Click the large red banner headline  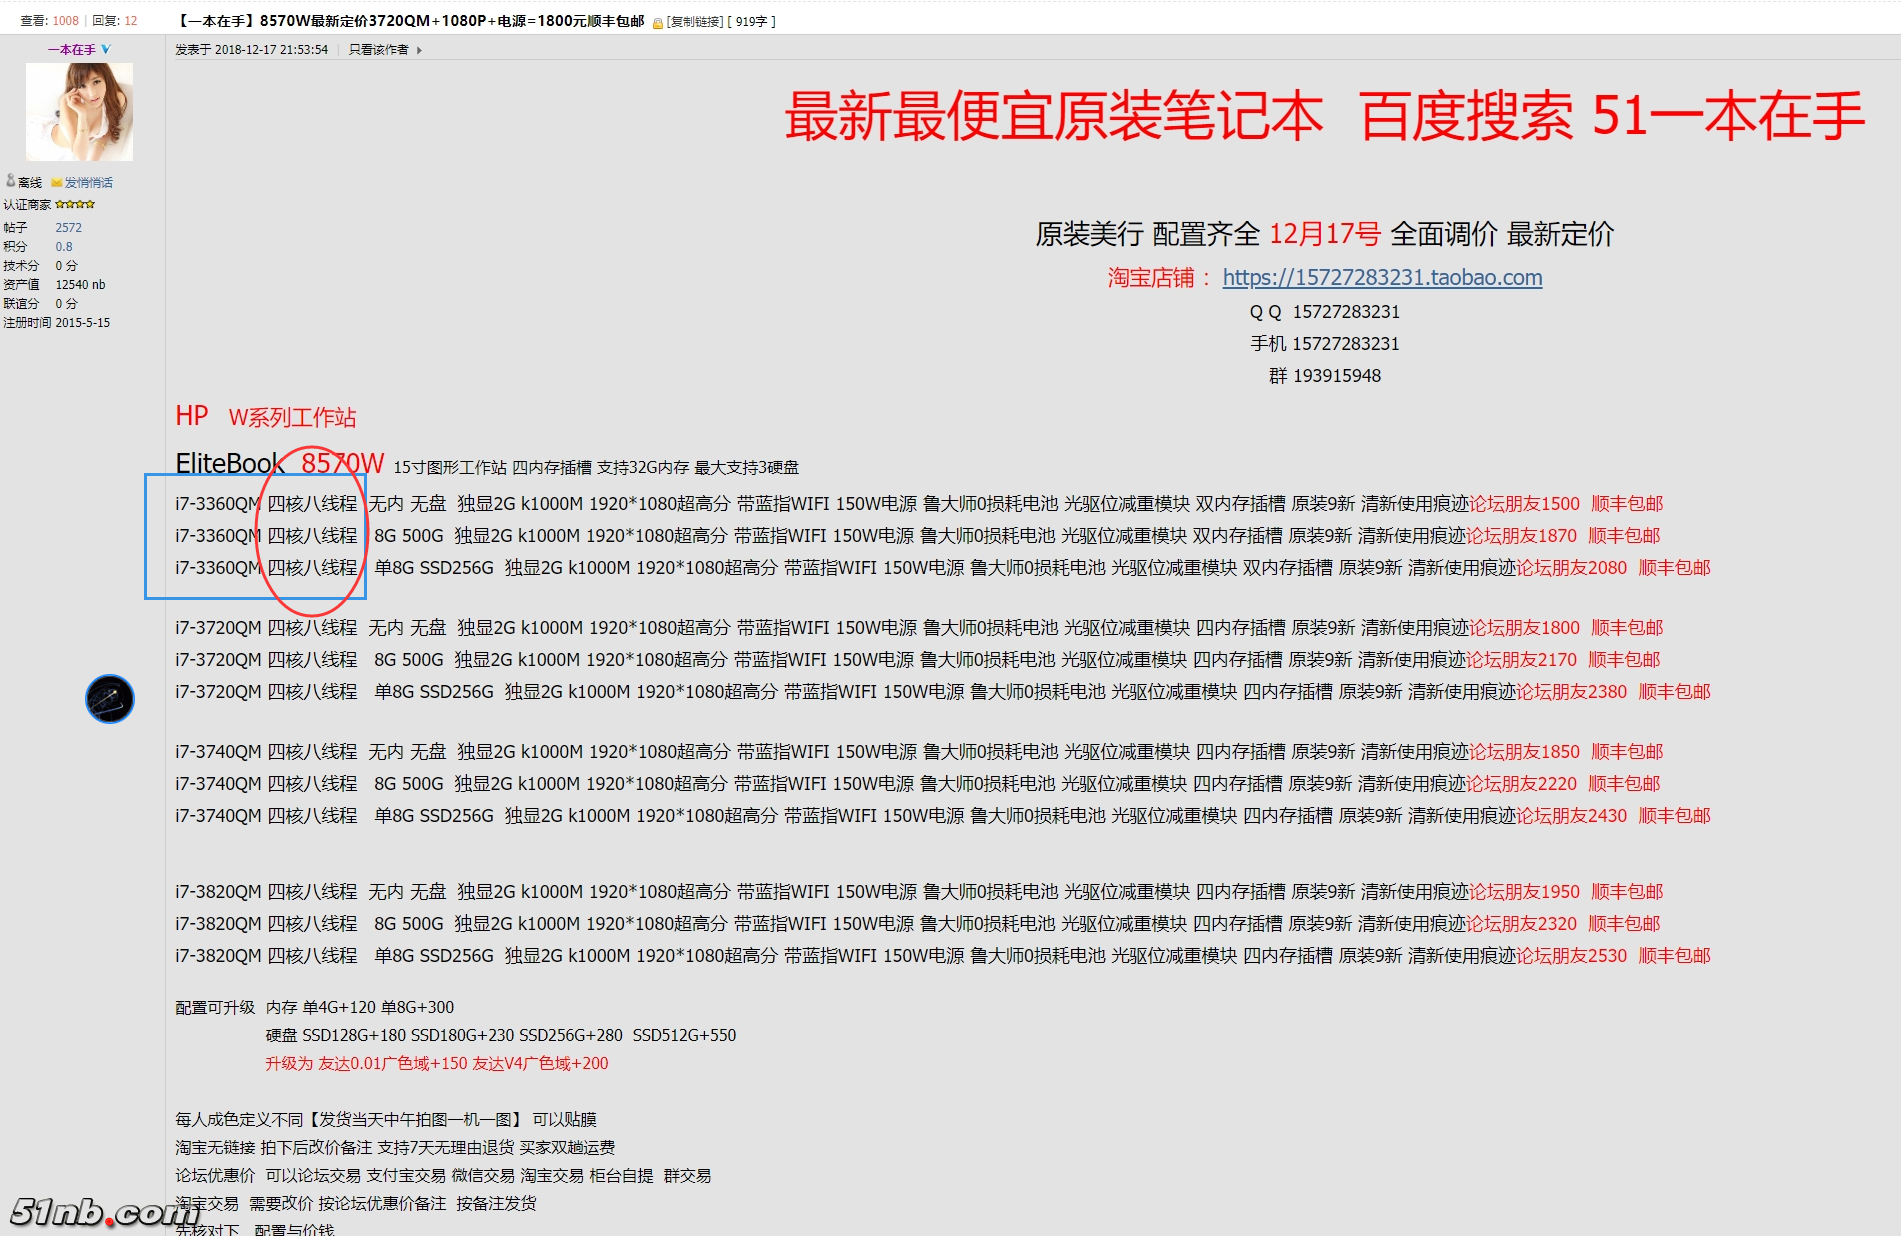[1323, 116]
